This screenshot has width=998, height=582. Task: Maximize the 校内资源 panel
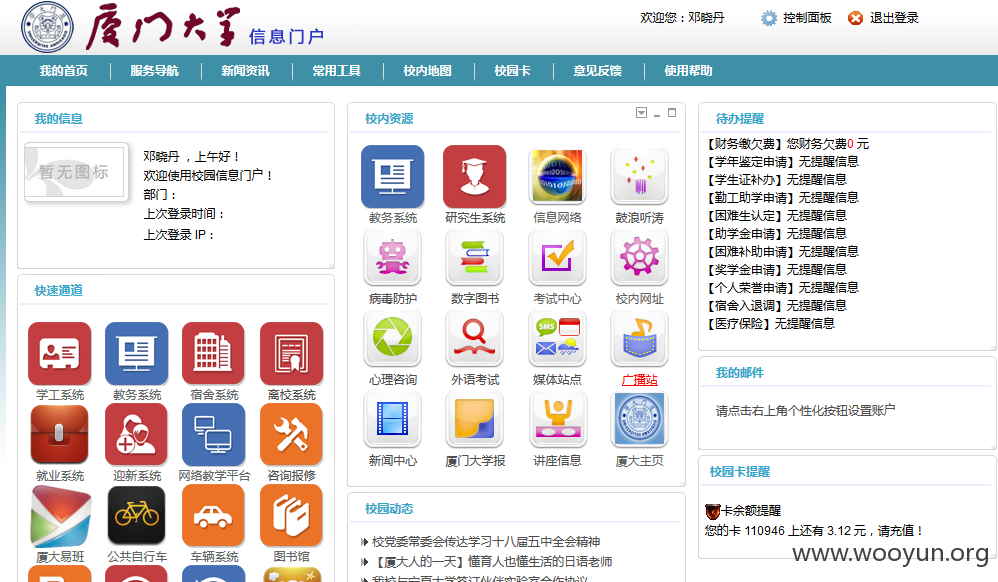(671, 113)
